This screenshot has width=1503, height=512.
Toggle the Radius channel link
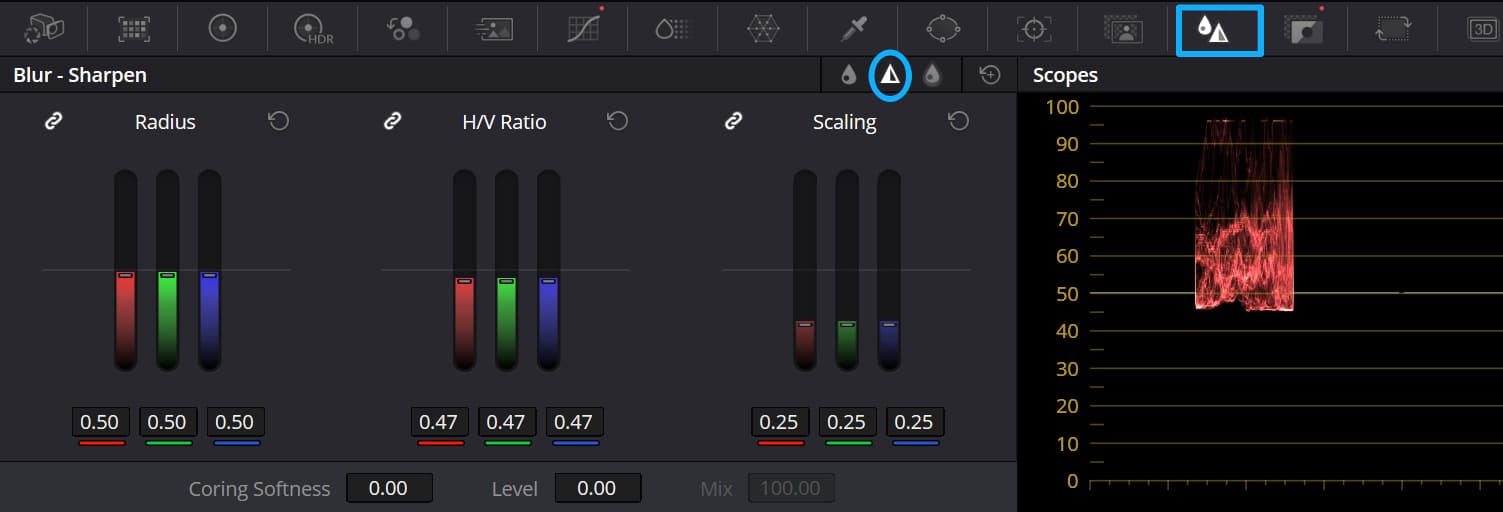[x=54, y=121]
